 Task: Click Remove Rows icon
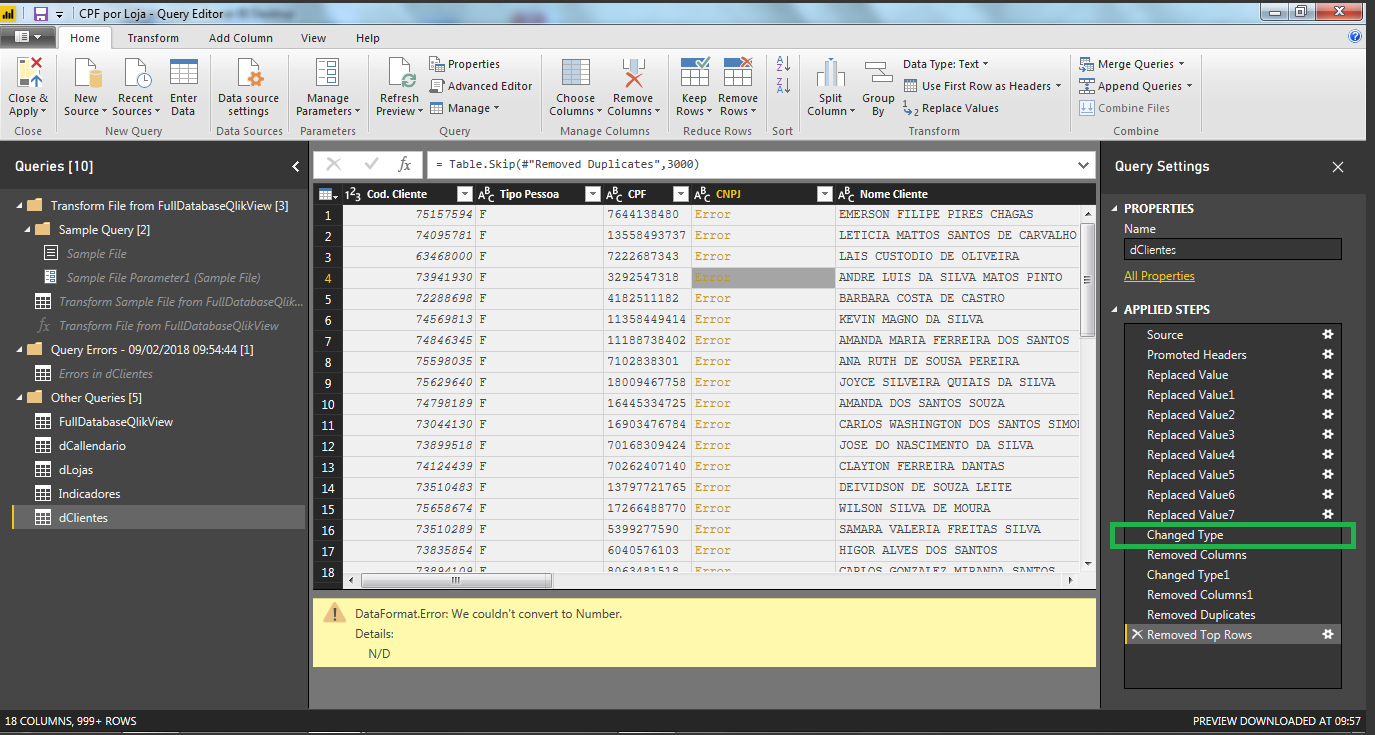[738, 74]
